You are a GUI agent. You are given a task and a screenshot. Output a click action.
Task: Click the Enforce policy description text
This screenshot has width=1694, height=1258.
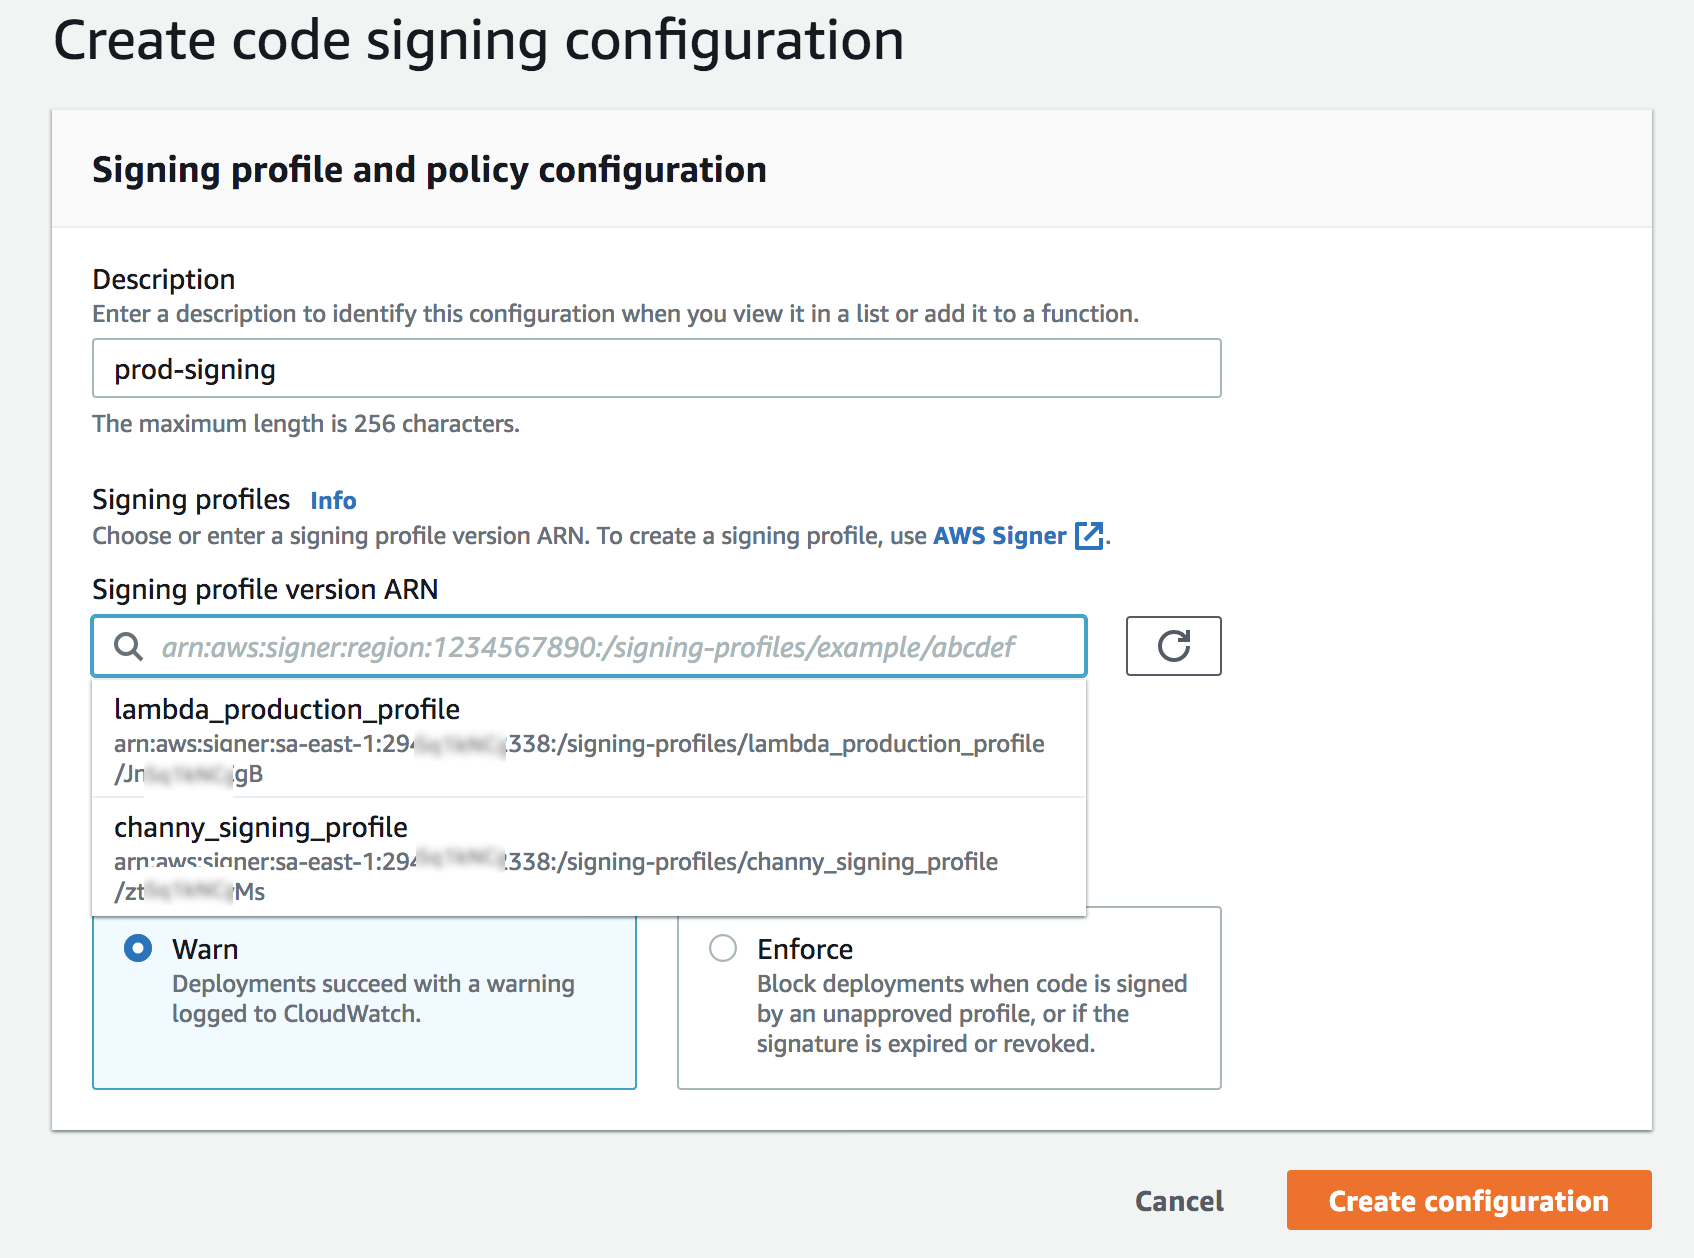[971, 1014]
